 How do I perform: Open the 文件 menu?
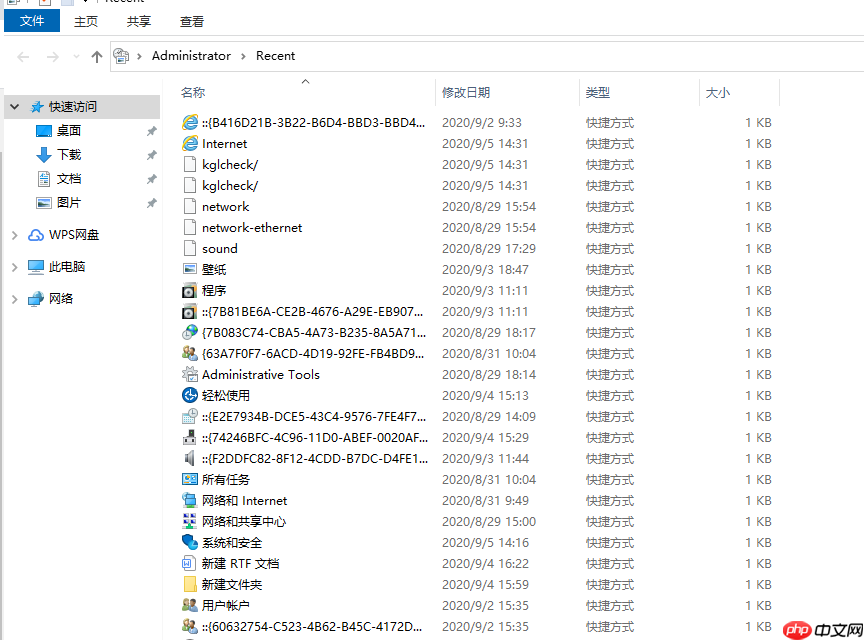pos(31,20)
